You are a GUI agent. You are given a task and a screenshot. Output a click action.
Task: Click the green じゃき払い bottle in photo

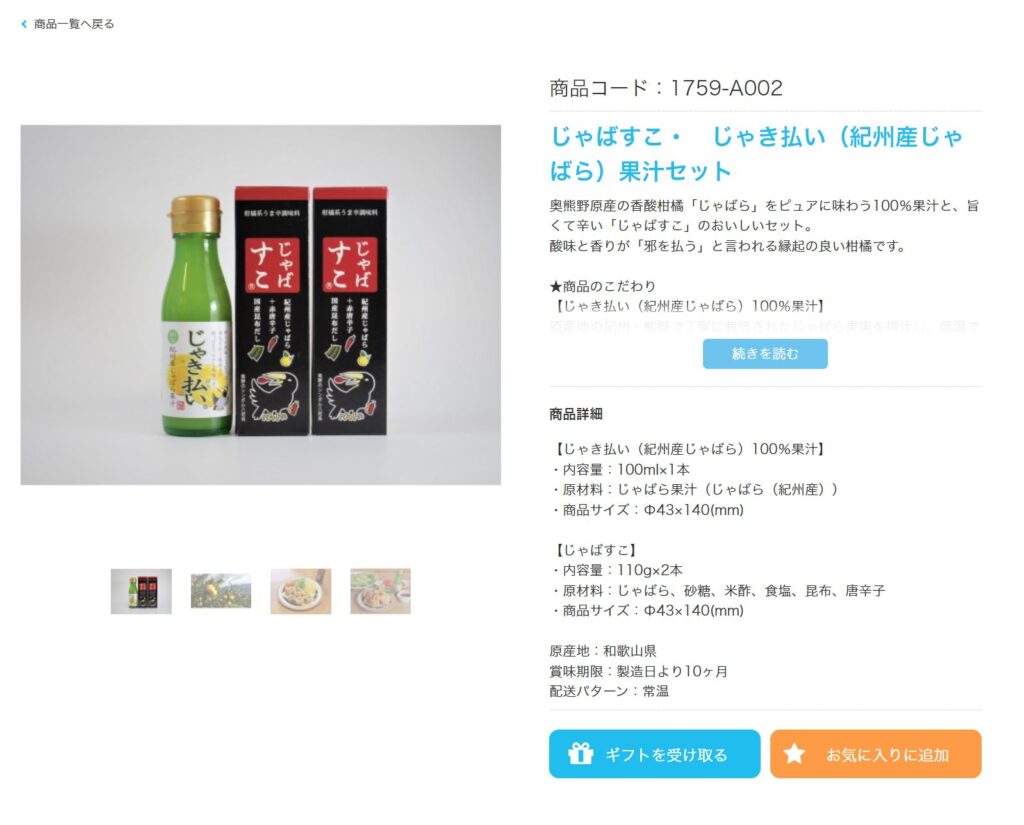point(199,315)
